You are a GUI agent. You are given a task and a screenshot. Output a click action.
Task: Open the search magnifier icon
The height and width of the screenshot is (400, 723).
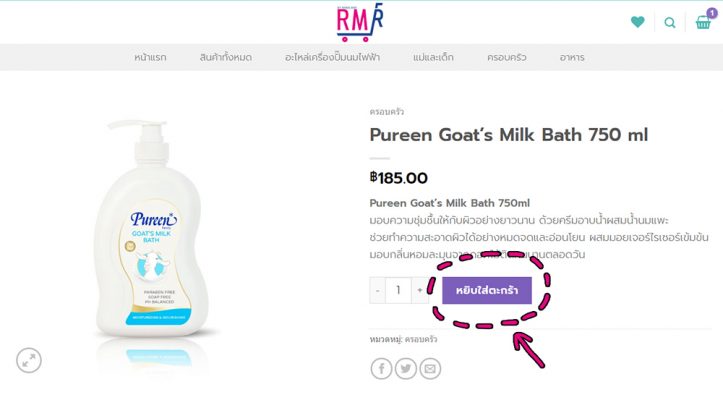click(x=670, y=22)
